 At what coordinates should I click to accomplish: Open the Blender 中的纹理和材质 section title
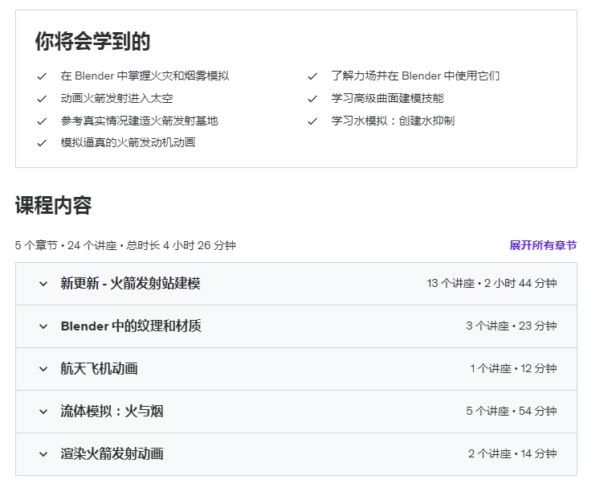point(130,326)
